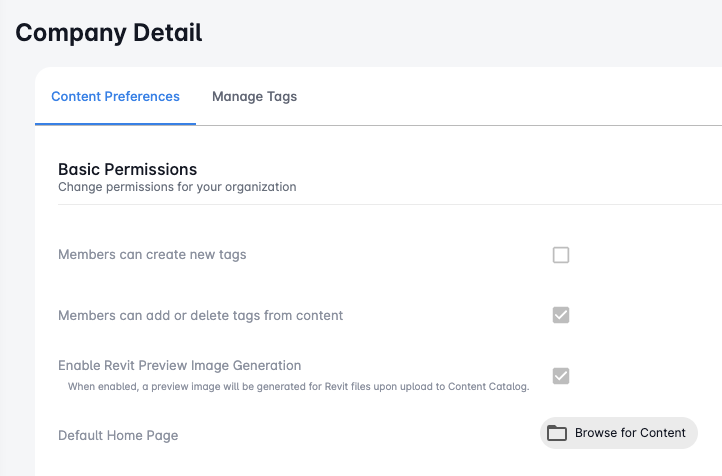
Task: Click the word 'Revit' in the helper text
Action: [336, 385]
